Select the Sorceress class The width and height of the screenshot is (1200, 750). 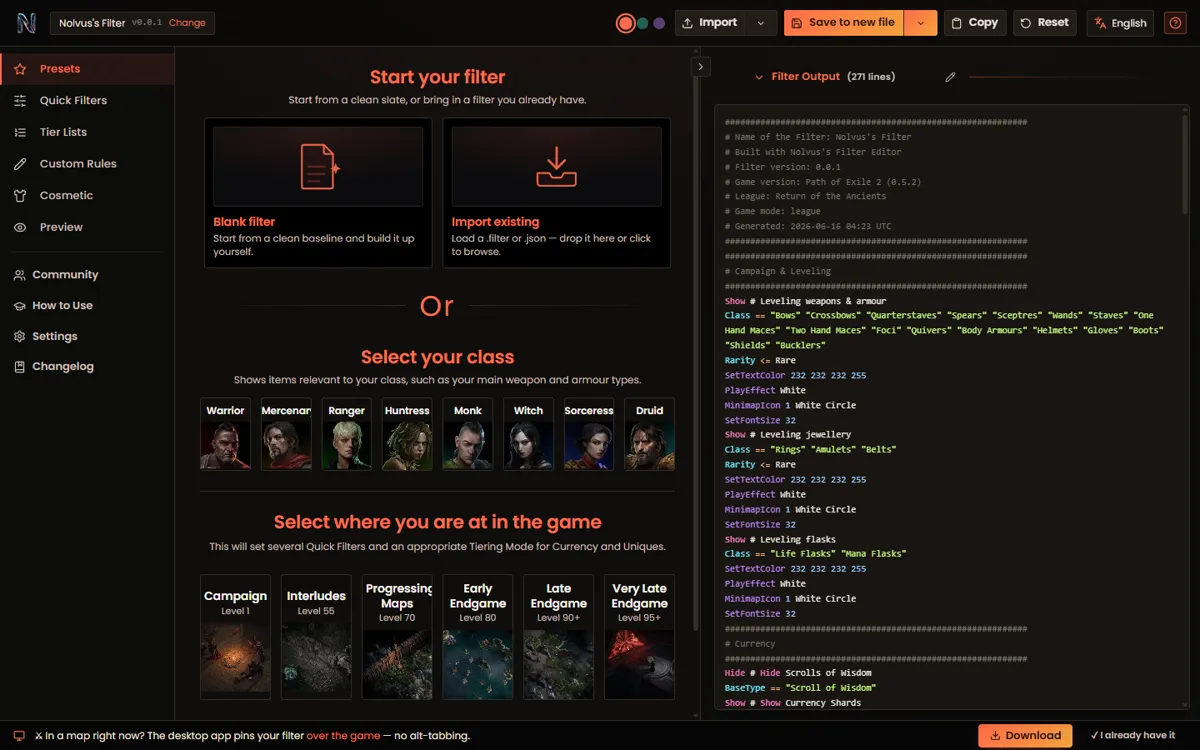[589, 434]
